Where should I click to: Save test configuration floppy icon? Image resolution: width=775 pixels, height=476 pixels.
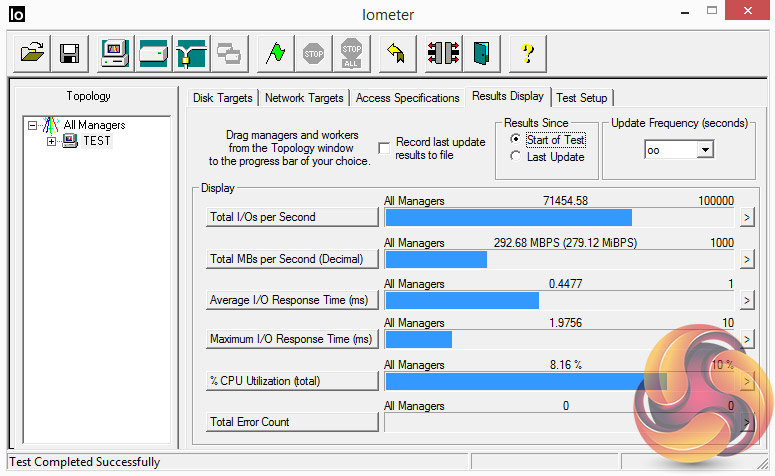point(70,53)
